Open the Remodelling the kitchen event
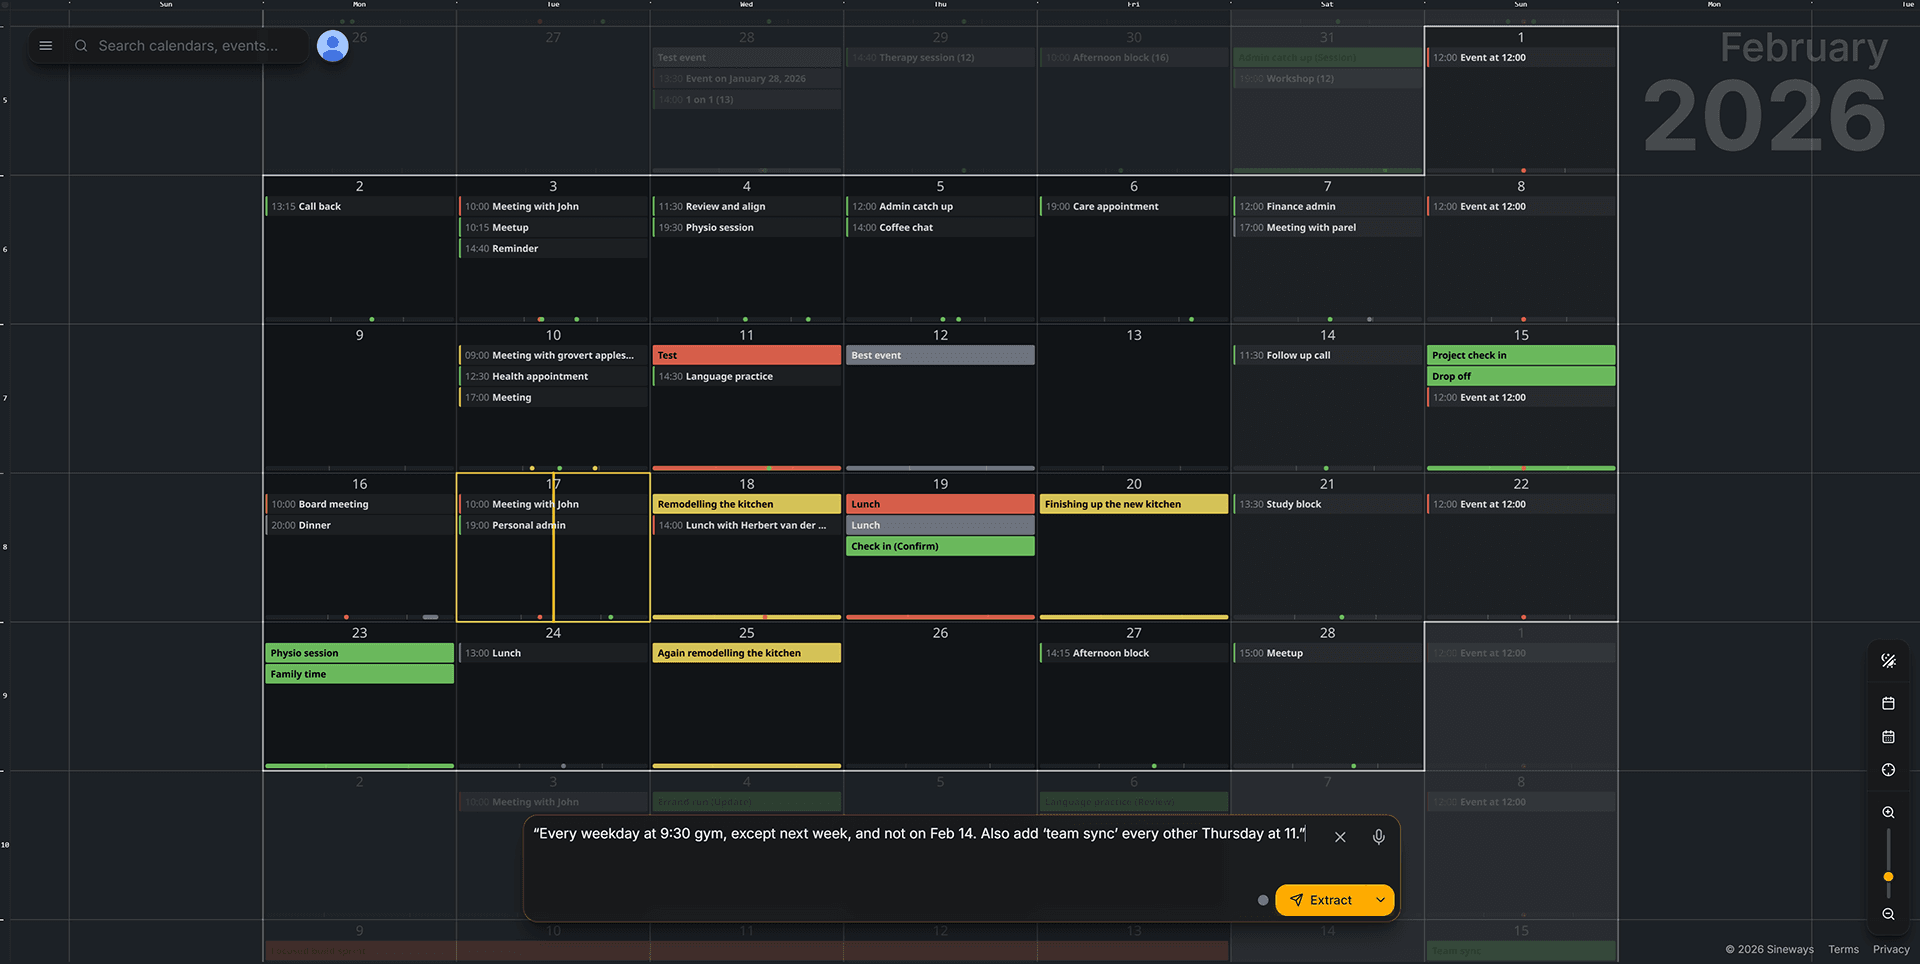 746,504
